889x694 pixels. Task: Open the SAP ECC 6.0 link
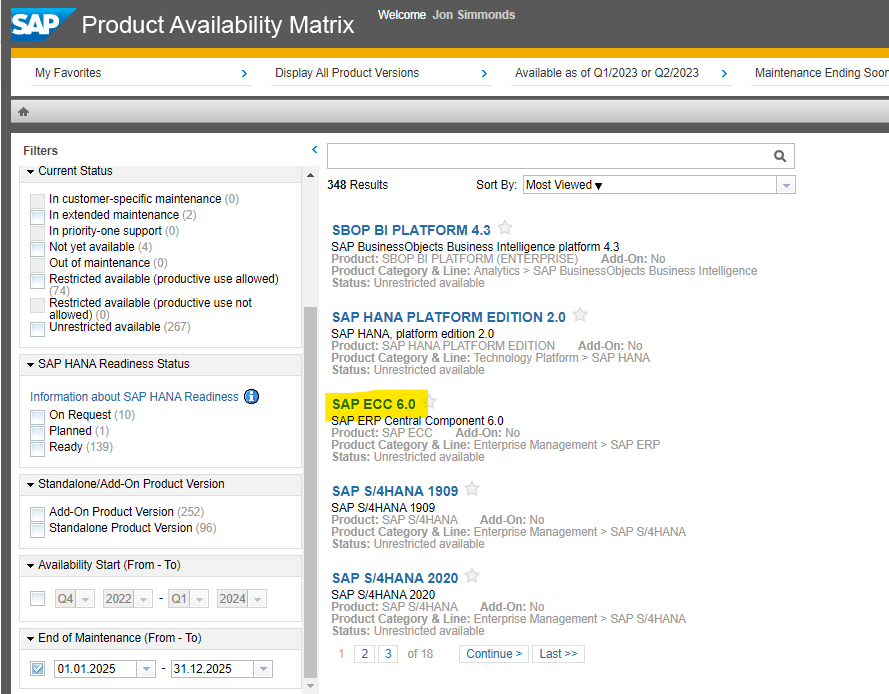[373, 404]
